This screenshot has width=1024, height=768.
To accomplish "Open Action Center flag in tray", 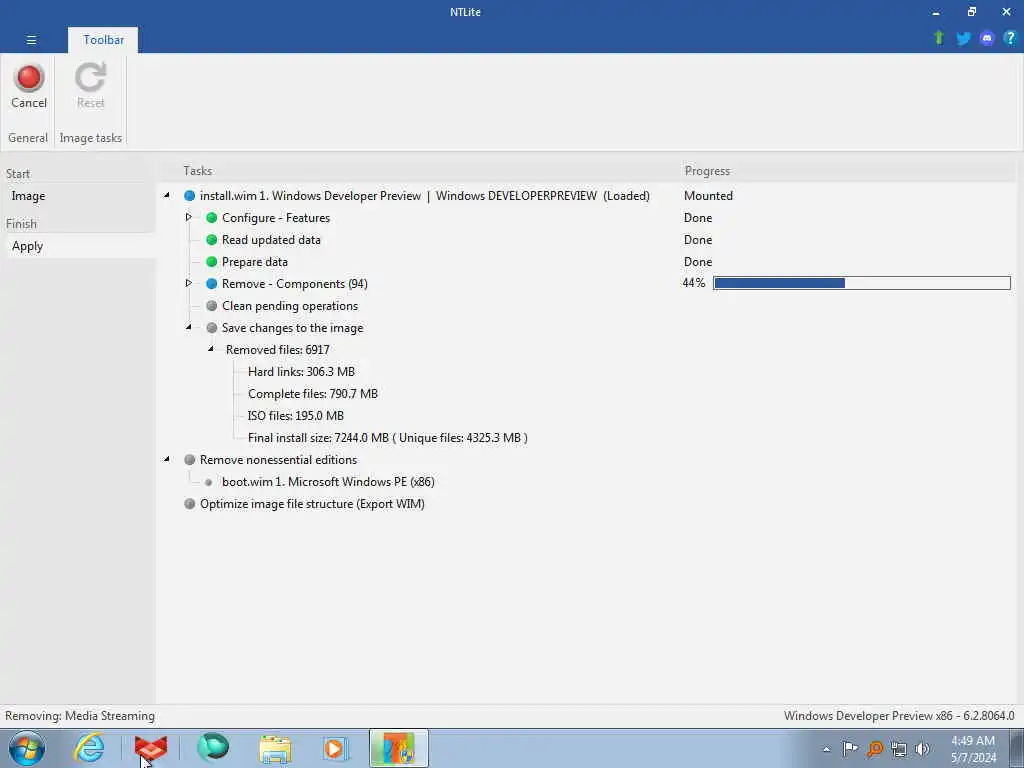I will [x=850, y=749].
